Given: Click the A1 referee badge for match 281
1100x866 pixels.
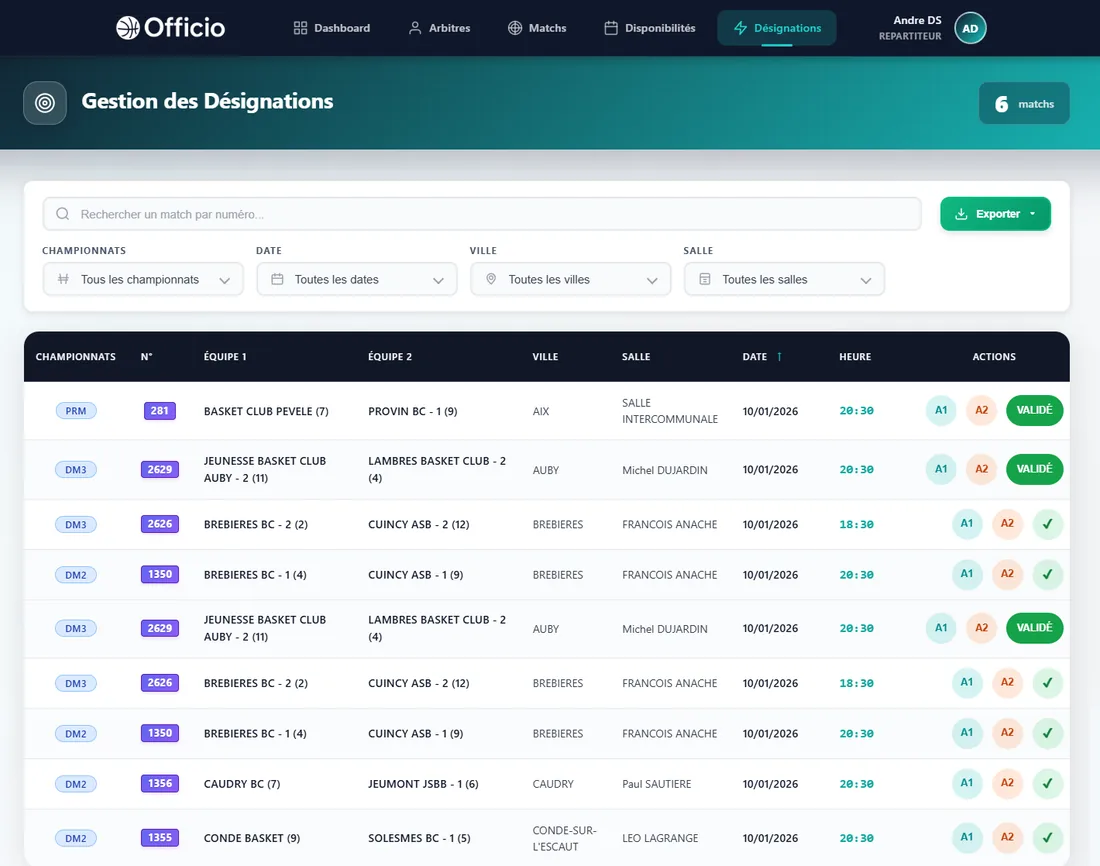Looking at the screenshot, I should click(941, 411).
